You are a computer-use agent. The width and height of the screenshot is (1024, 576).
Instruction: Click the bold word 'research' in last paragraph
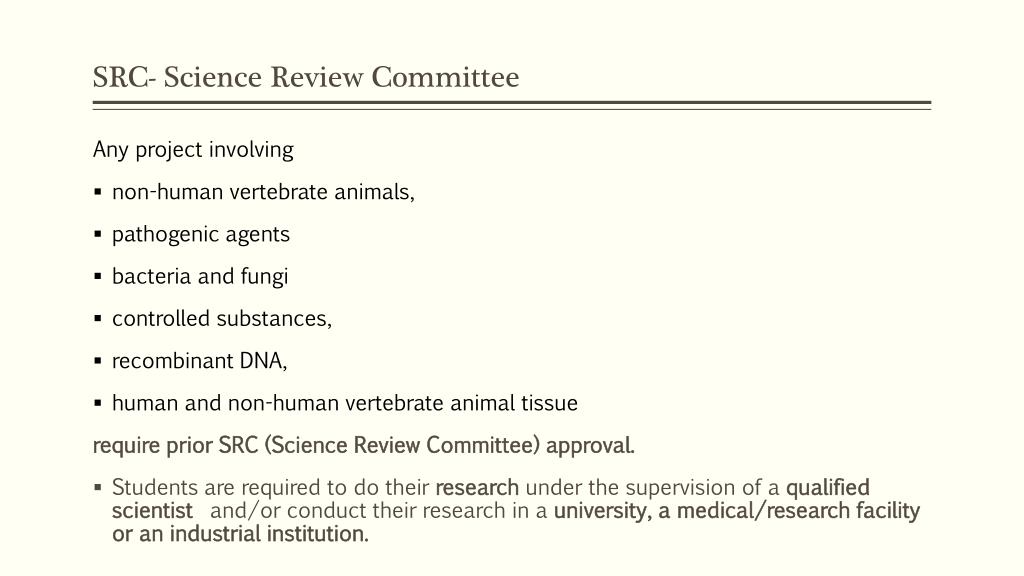(x=477, y=488)
